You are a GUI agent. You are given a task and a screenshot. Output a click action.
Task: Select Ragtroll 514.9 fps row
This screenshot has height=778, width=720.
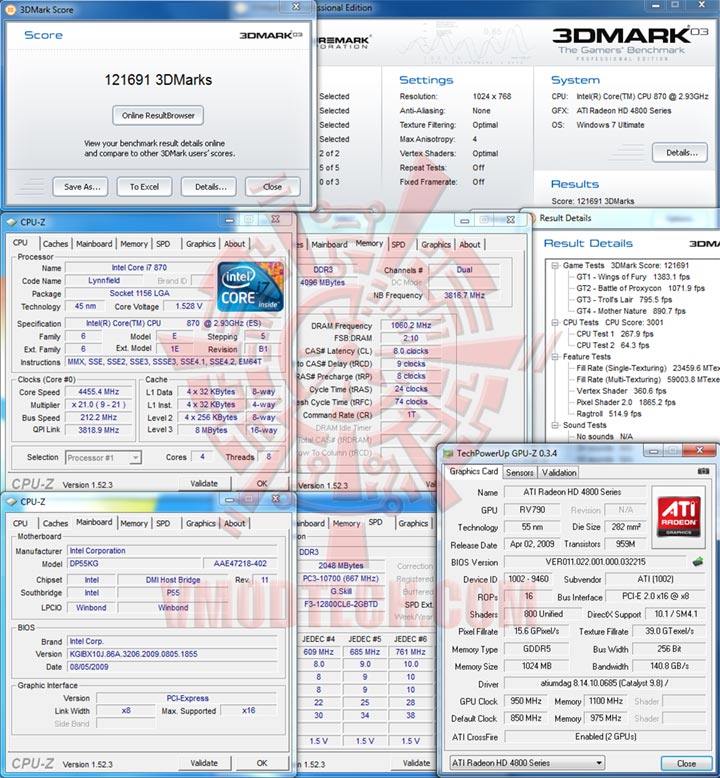(608, 414)
